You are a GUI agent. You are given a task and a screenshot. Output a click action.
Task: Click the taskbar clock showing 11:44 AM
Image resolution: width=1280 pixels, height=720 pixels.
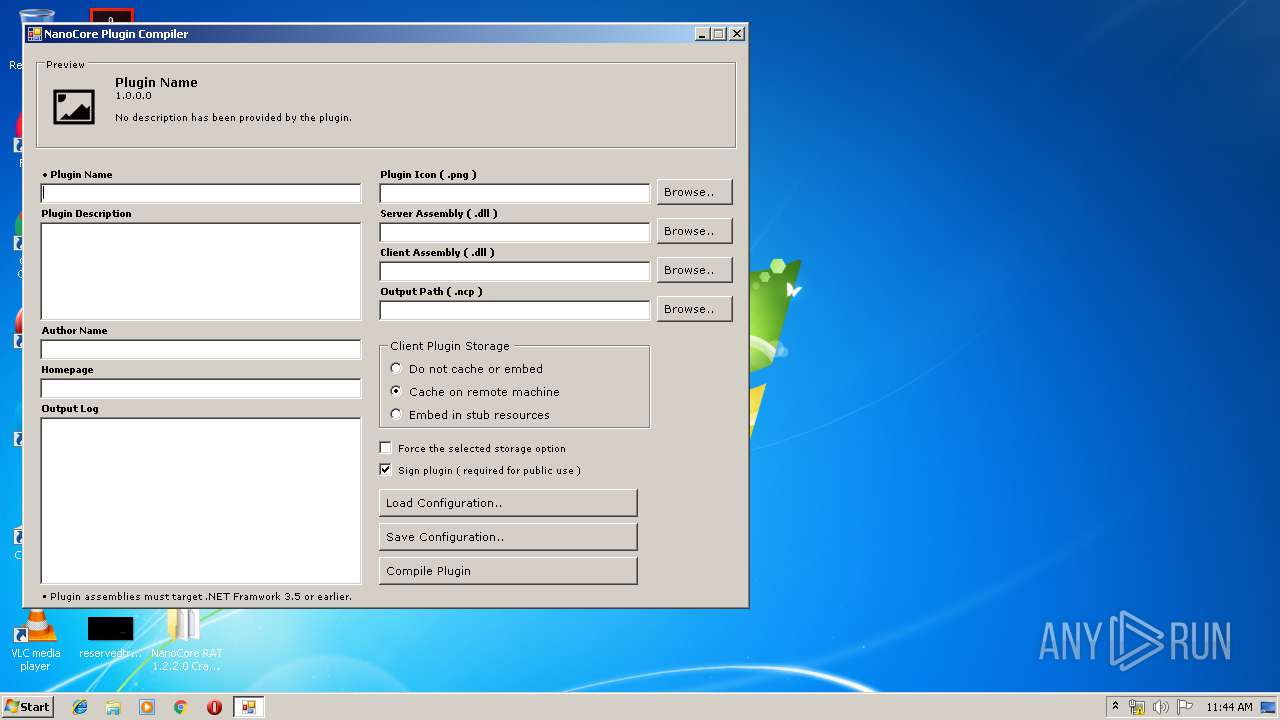(1229, 707)
